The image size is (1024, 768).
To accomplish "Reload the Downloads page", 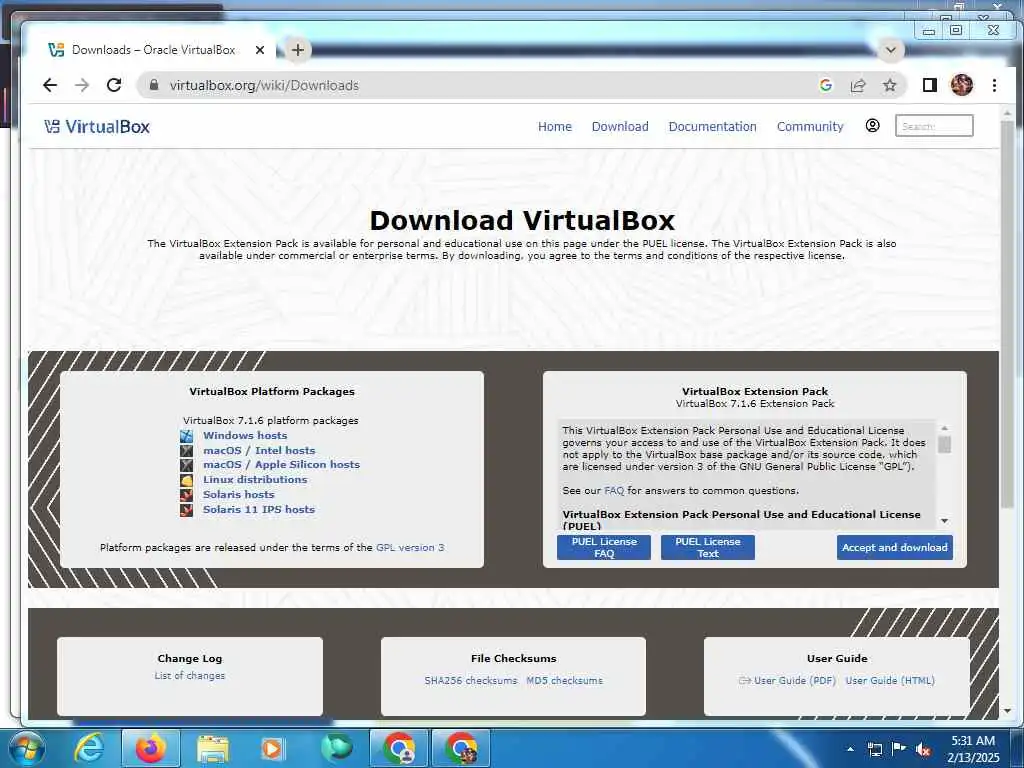I will (114, 85).
